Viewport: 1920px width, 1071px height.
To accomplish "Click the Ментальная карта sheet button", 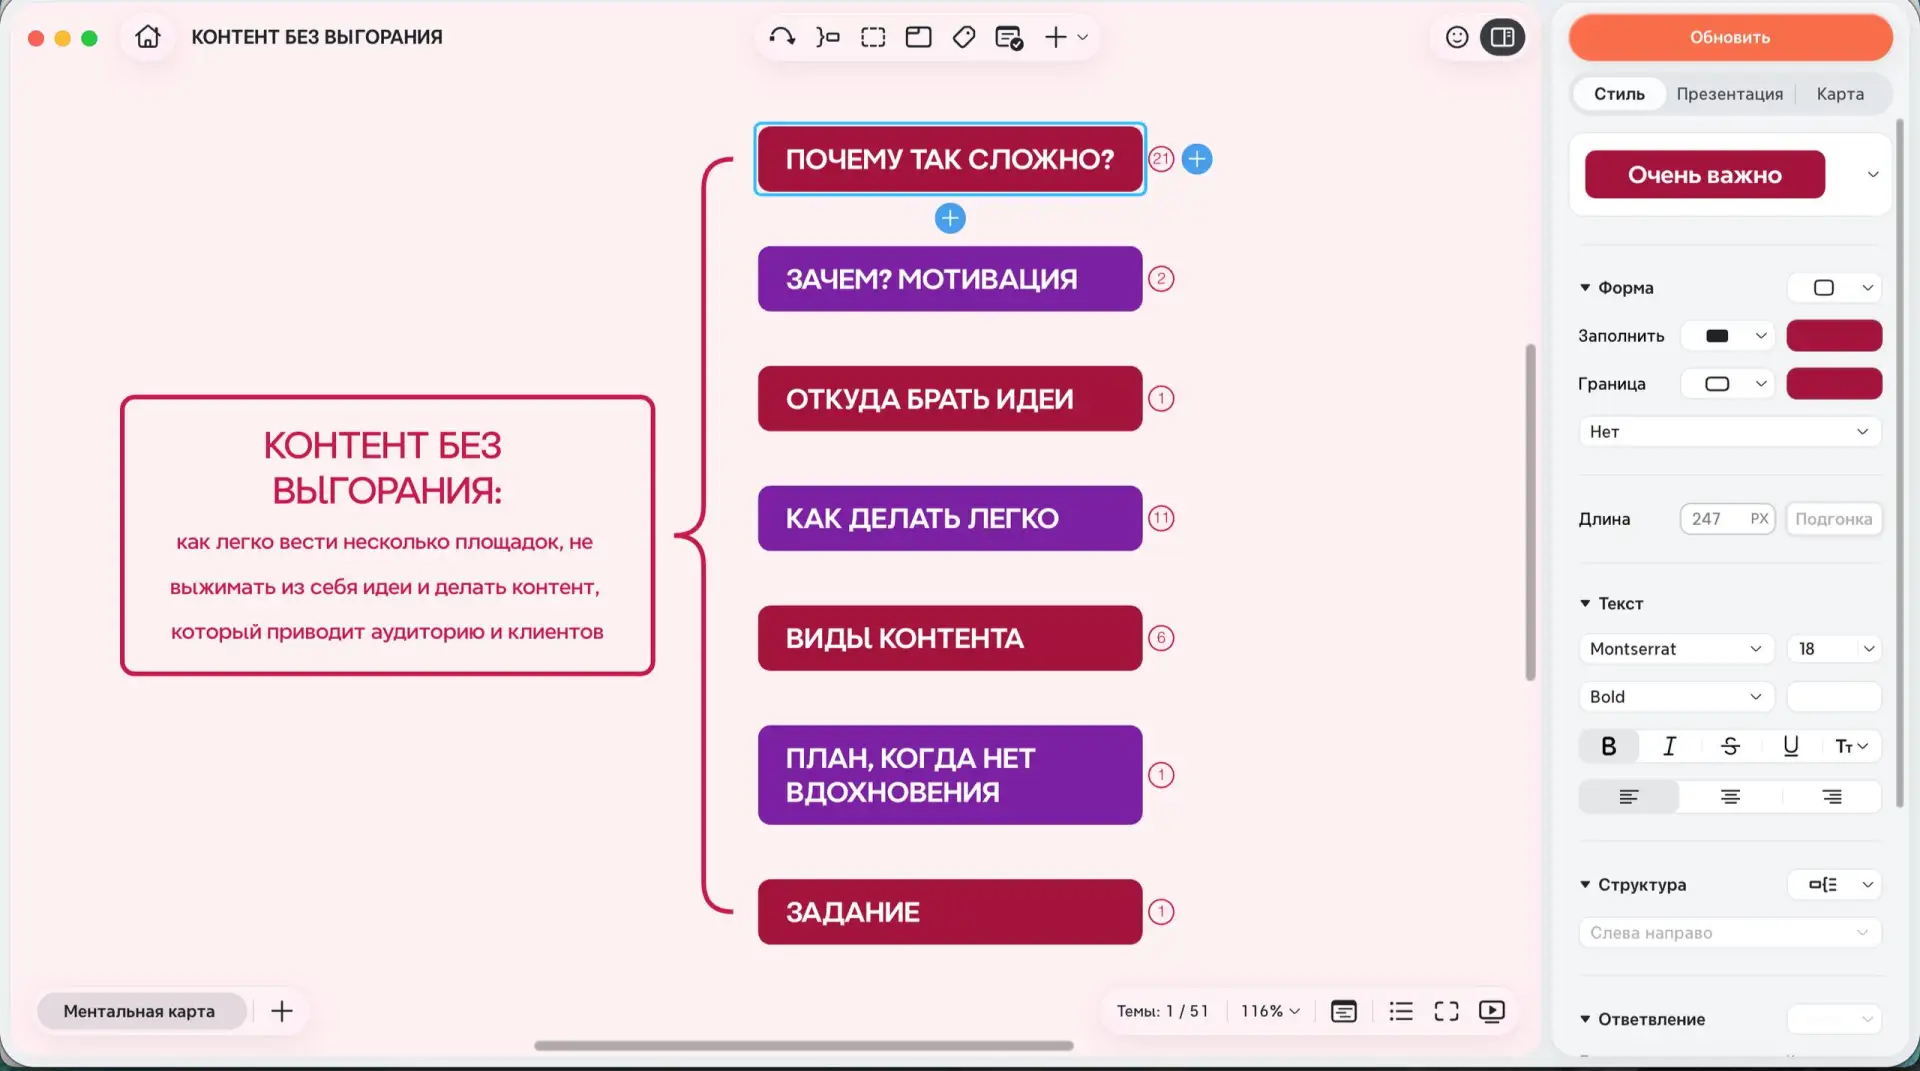I will coord(141,1011).
